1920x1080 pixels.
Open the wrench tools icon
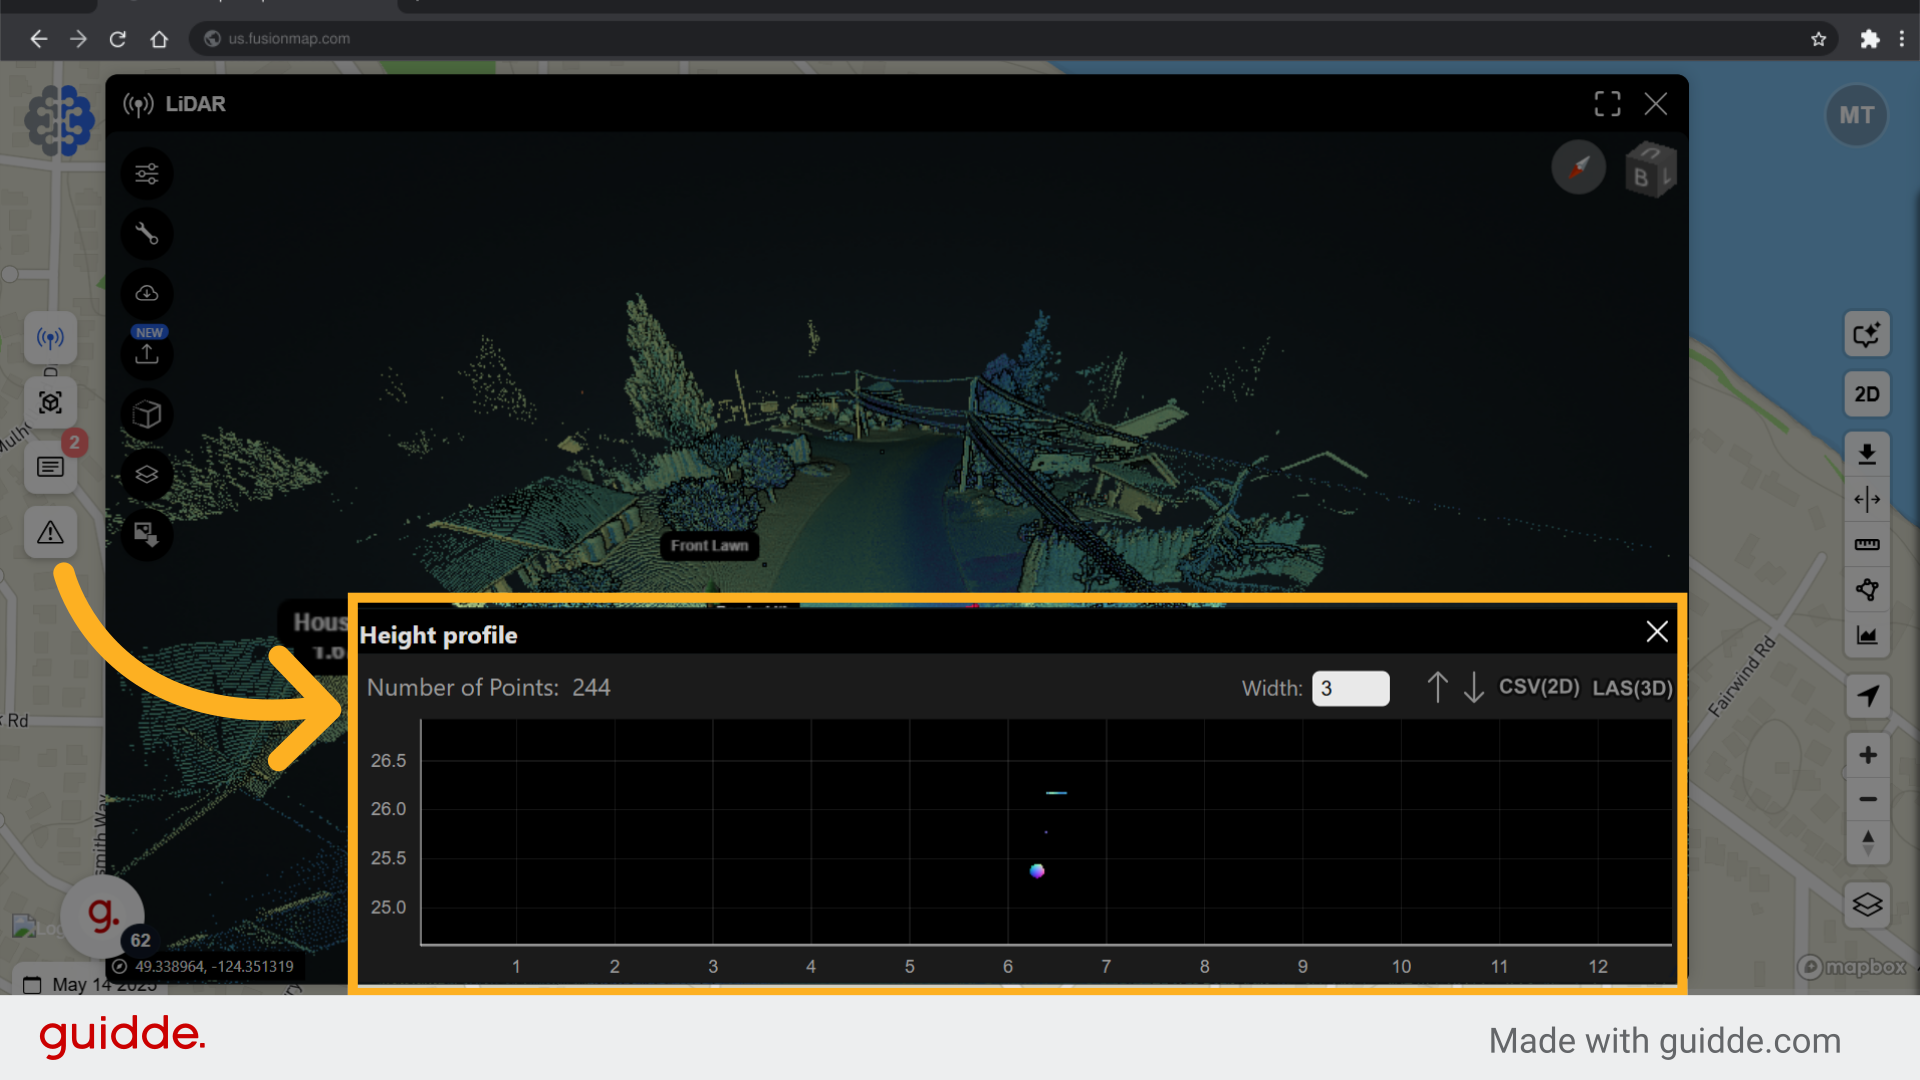147,234
